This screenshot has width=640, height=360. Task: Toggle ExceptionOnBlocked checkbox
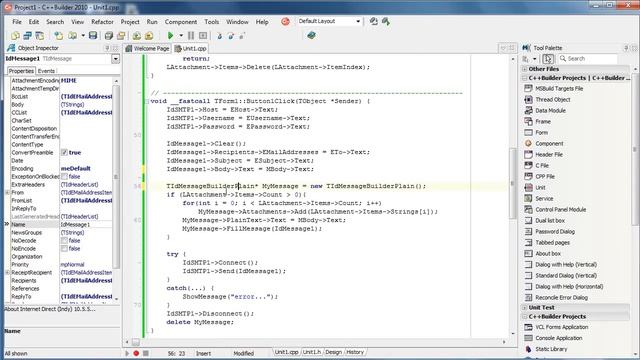(x=64, y=177)
